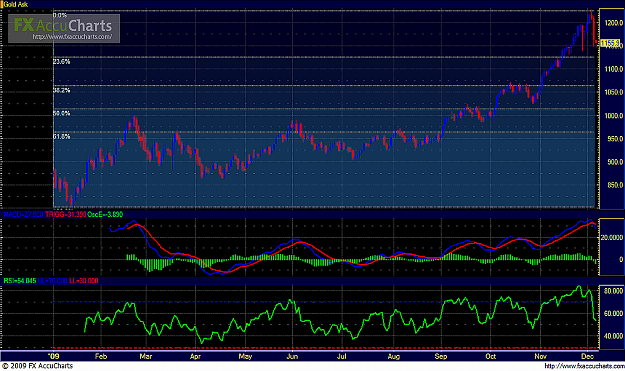Click the Dec marker on time axis
The image size is (625, 371).
tap(588, 356)
